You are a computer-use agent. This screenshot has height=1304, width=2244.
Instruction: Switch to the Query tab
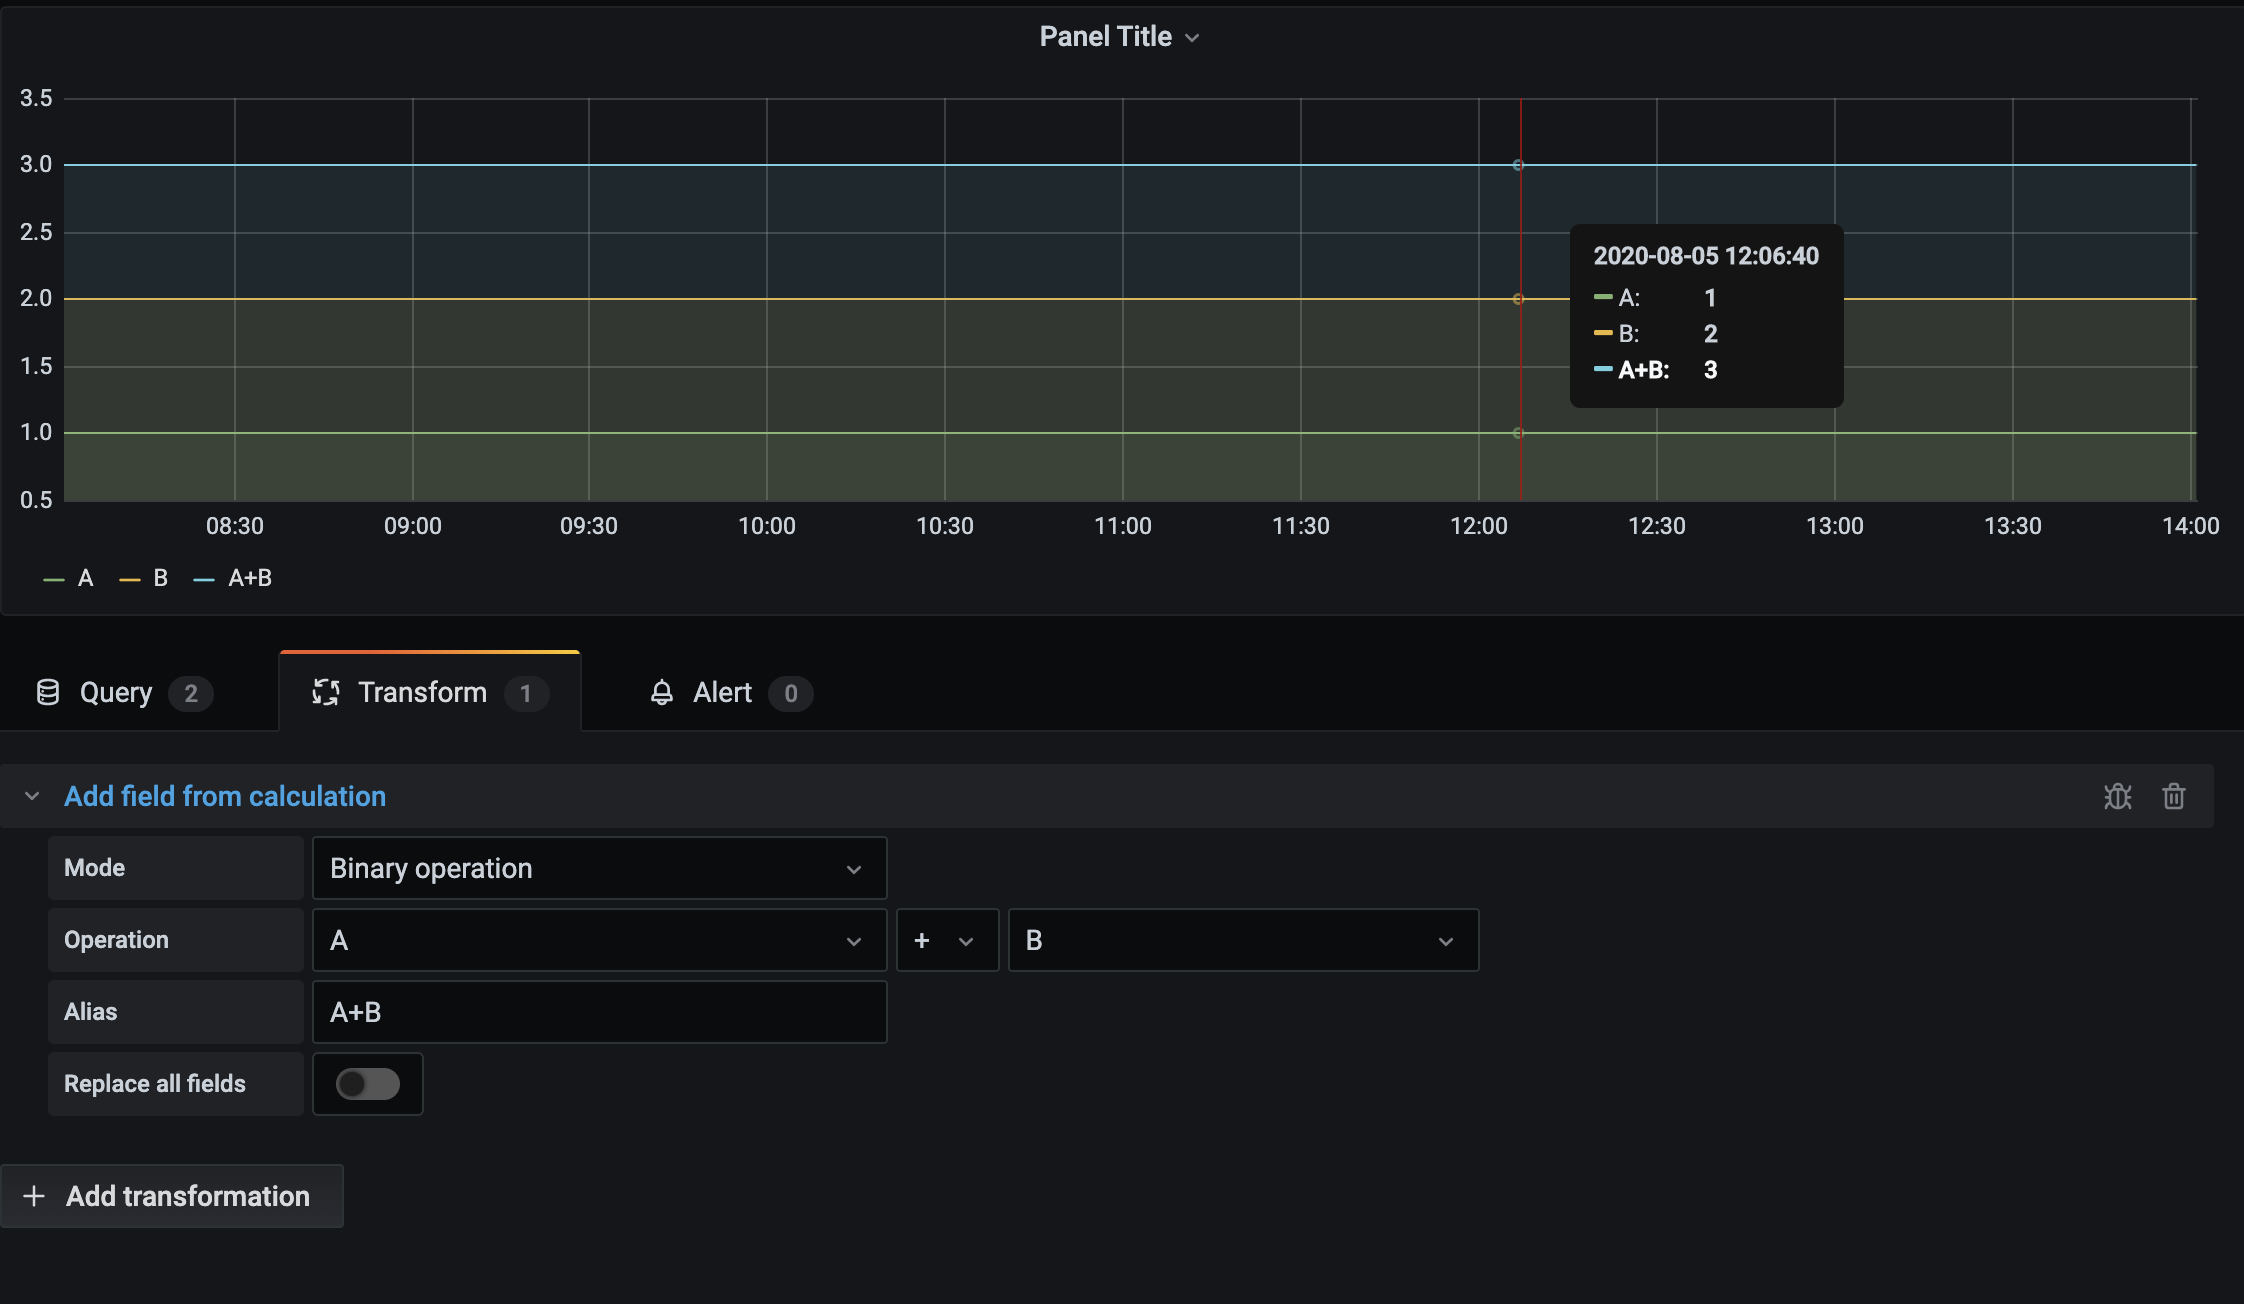pos(116,692)
